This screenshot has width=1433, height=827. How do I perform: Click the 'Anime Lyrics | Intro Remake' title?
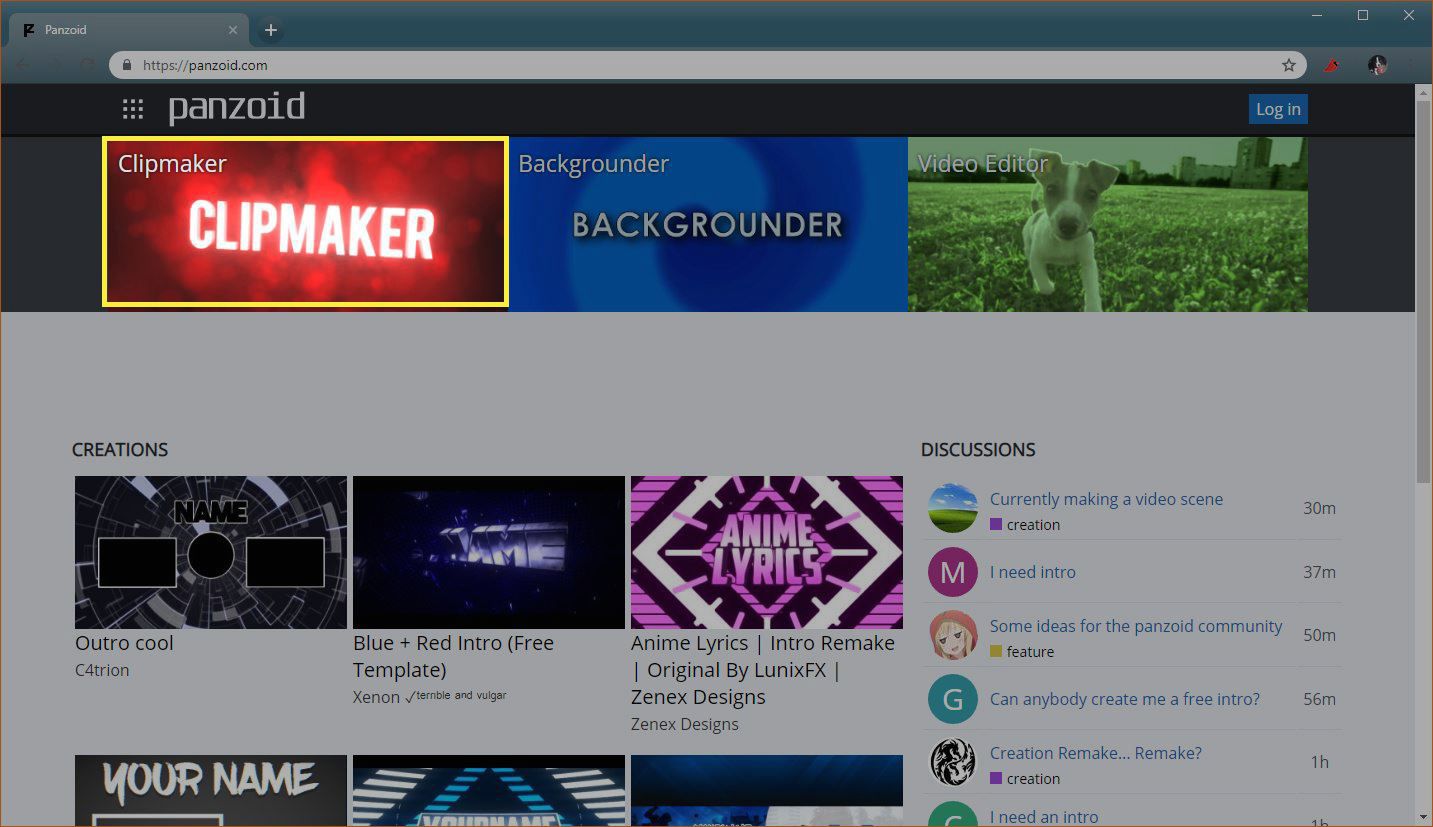tap(763, 670)
